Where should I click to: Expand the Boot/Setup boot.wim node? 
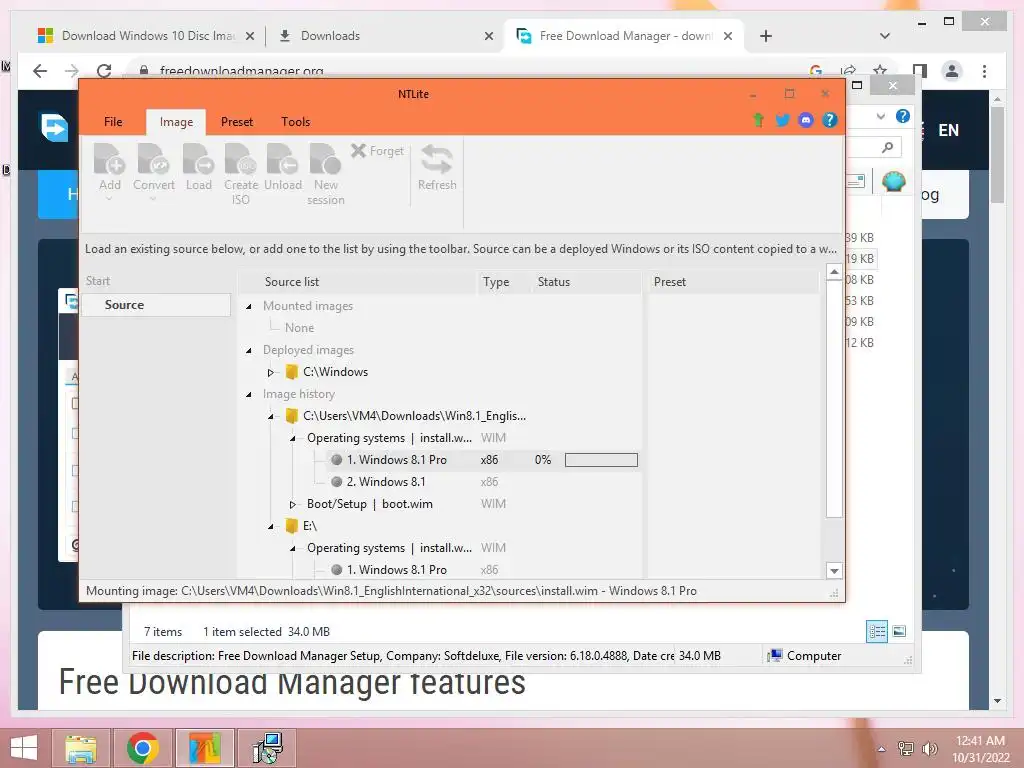[x=293, y=504]
